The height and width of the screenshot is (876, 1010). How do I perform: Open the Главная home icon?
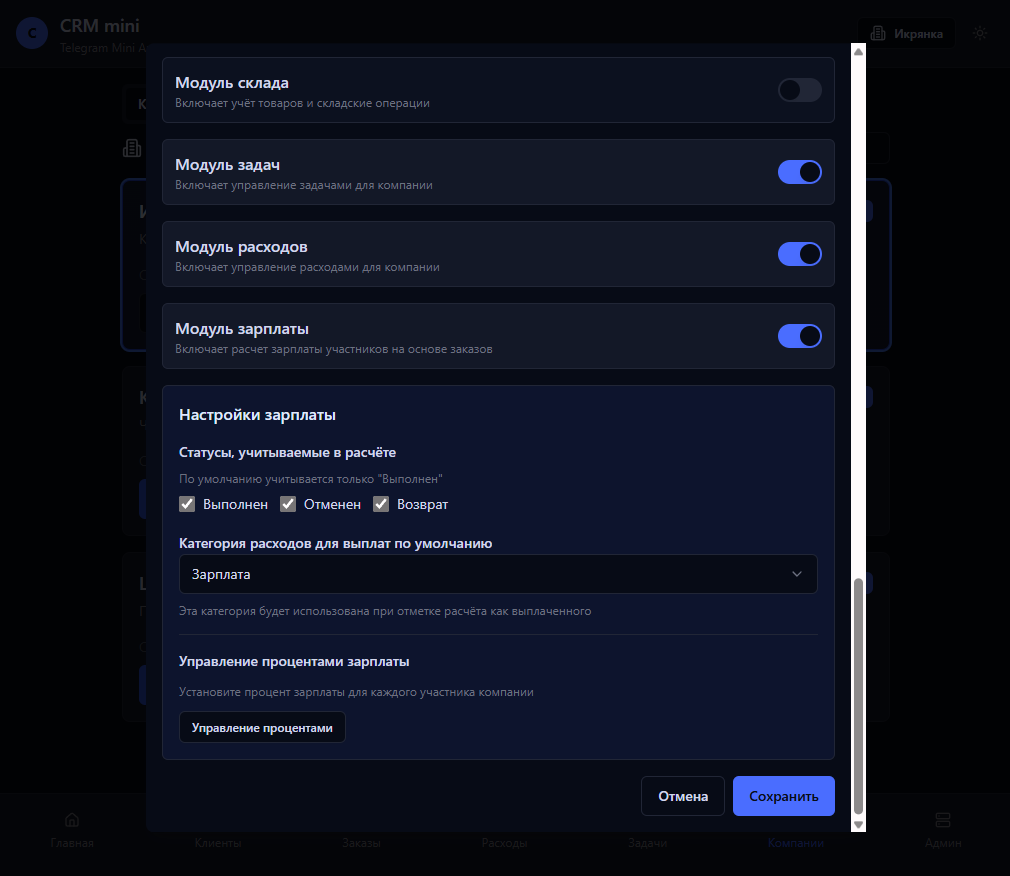(x=71, y=818)
